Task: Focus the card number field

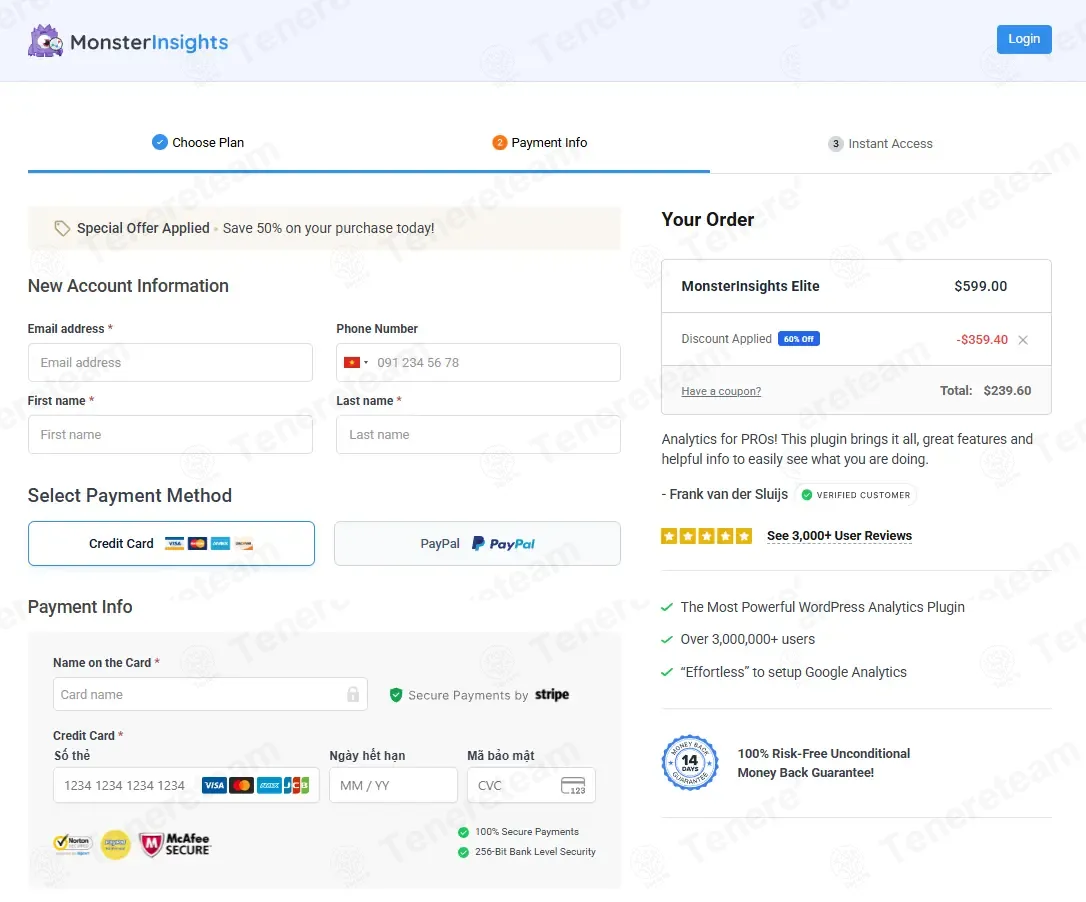Action: pyautogui.click(x=186, y=785)
